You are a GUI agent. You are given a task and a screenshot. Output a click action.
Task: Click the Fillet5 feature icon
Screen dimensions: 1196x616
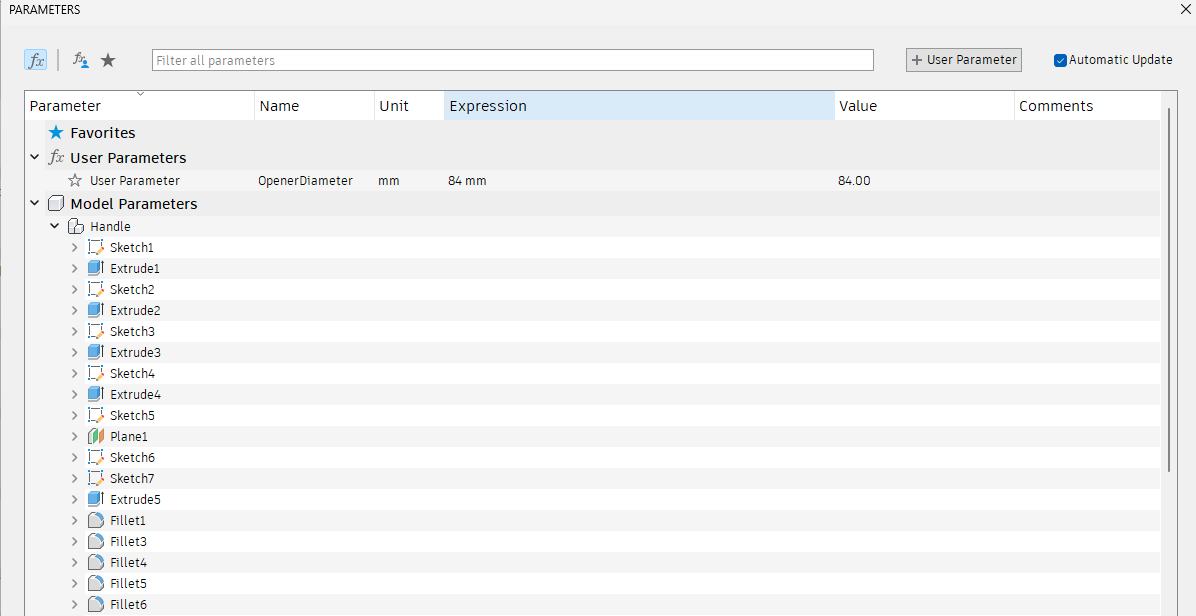coord(95,583)
